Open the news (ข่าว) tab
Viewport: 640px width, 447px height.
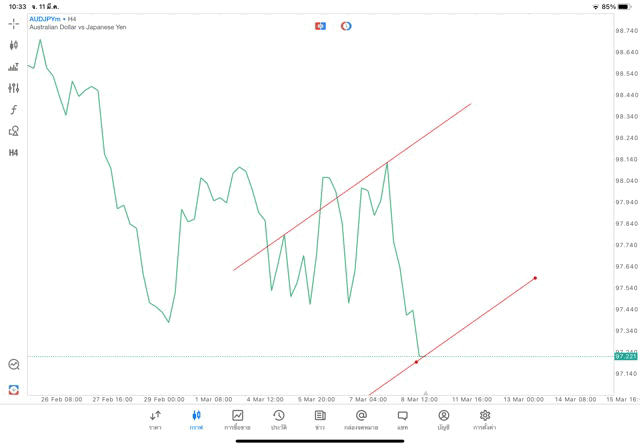pyautogui.click(x=320, y=420)
